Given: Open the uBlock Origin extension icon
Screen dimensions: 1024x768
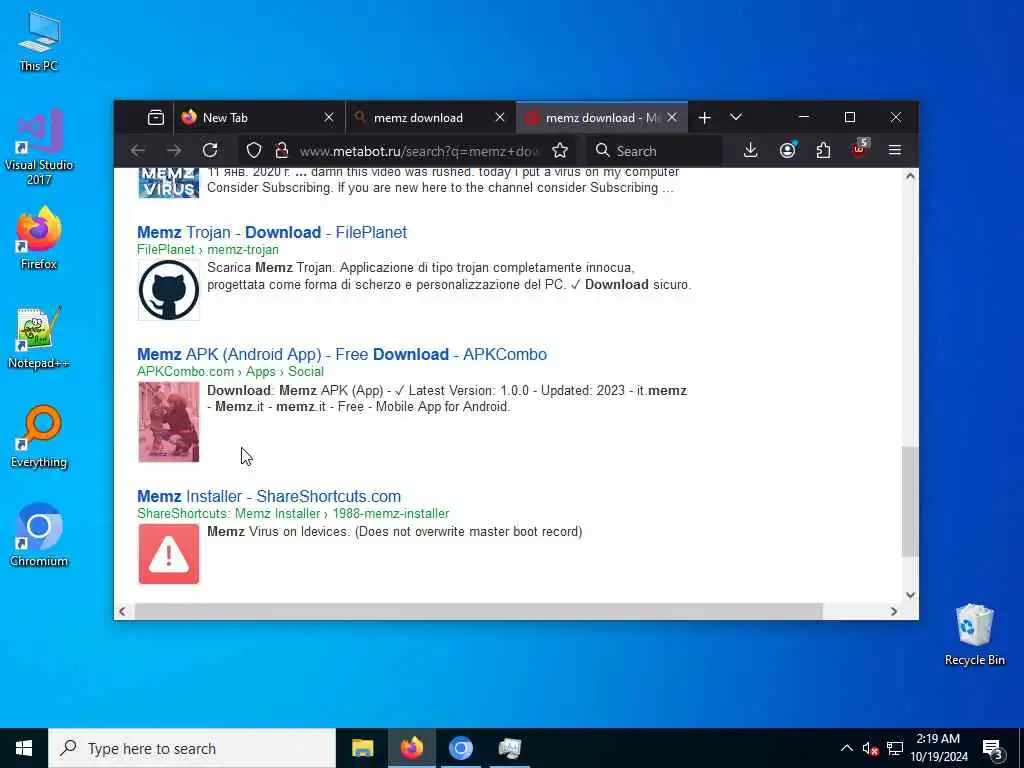Looking at the screenshot, I should (861, 150).
